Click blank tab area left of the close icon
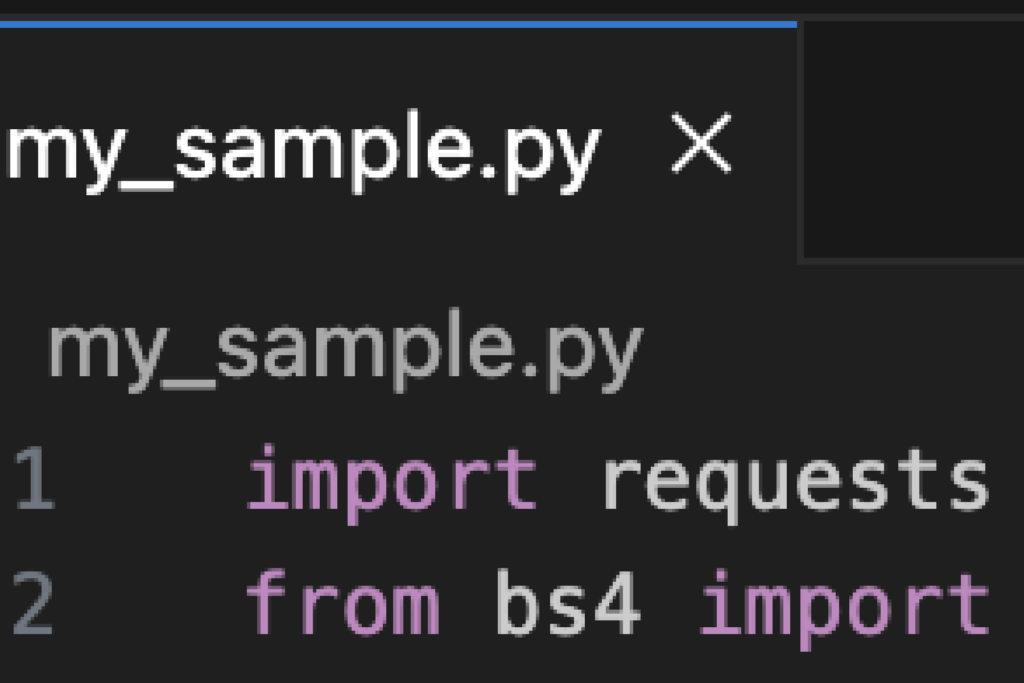1024x683 pixels. [x=636, y=150]
